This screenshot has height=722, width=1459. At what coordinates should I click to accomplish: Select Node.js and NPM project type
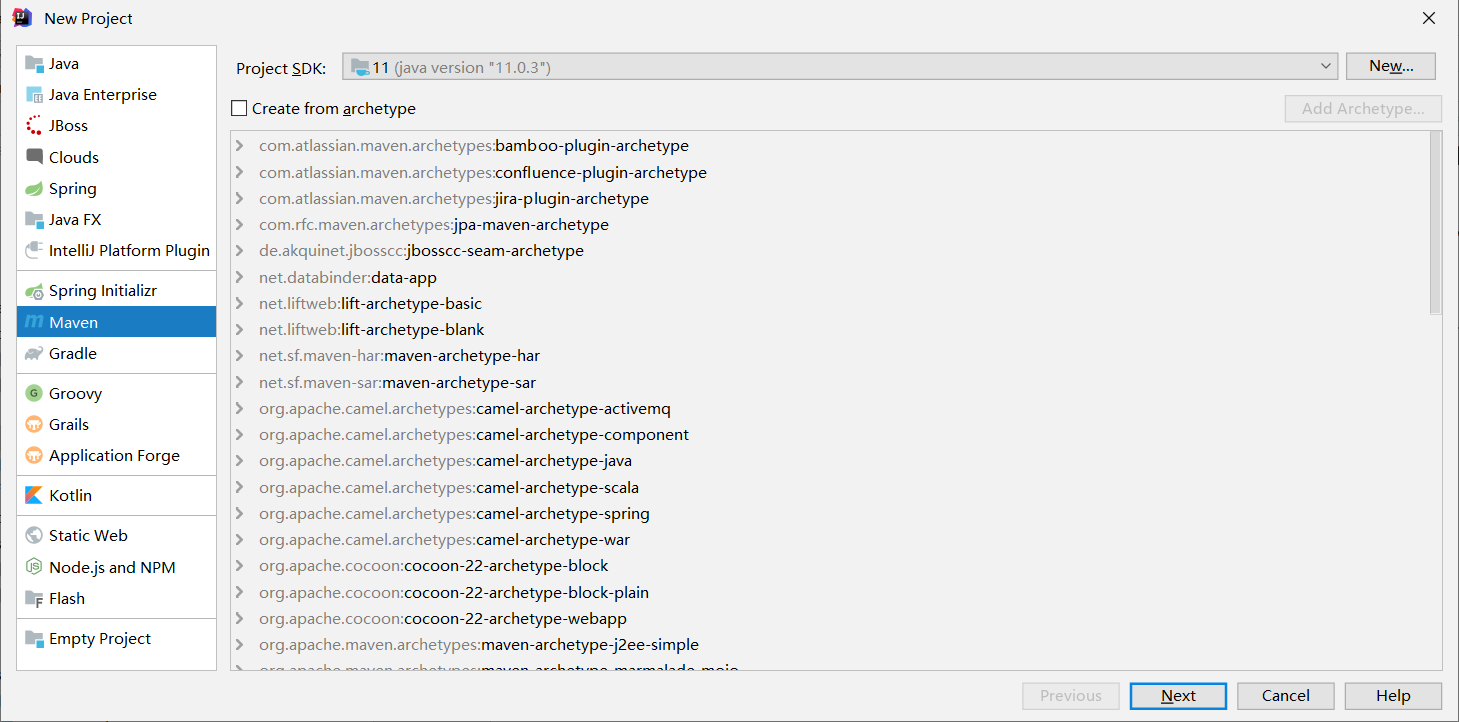coord(117,567)
